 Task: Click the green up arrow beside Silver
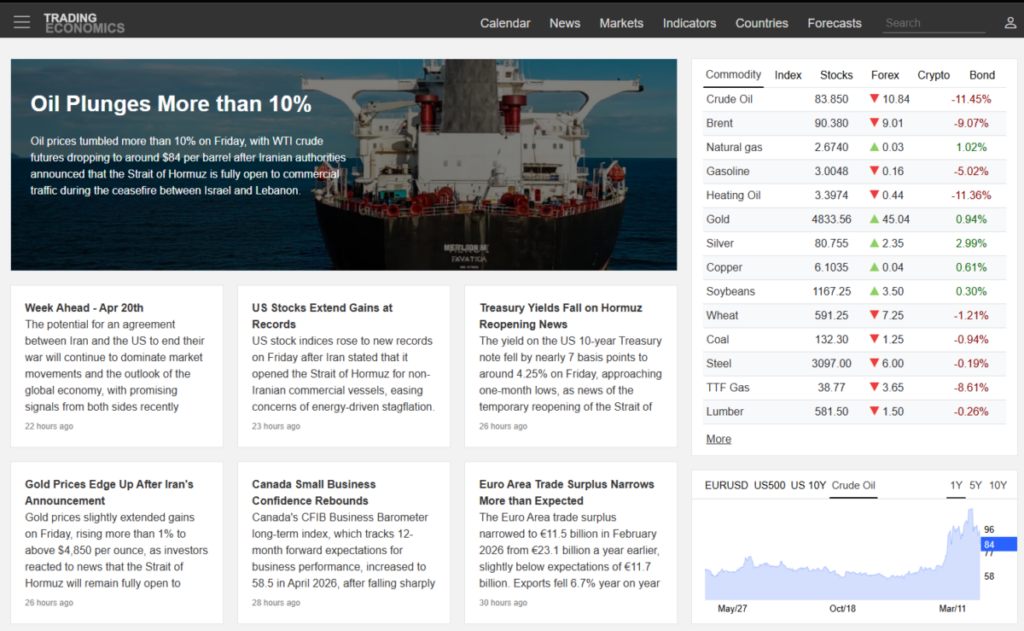(874, 243)
